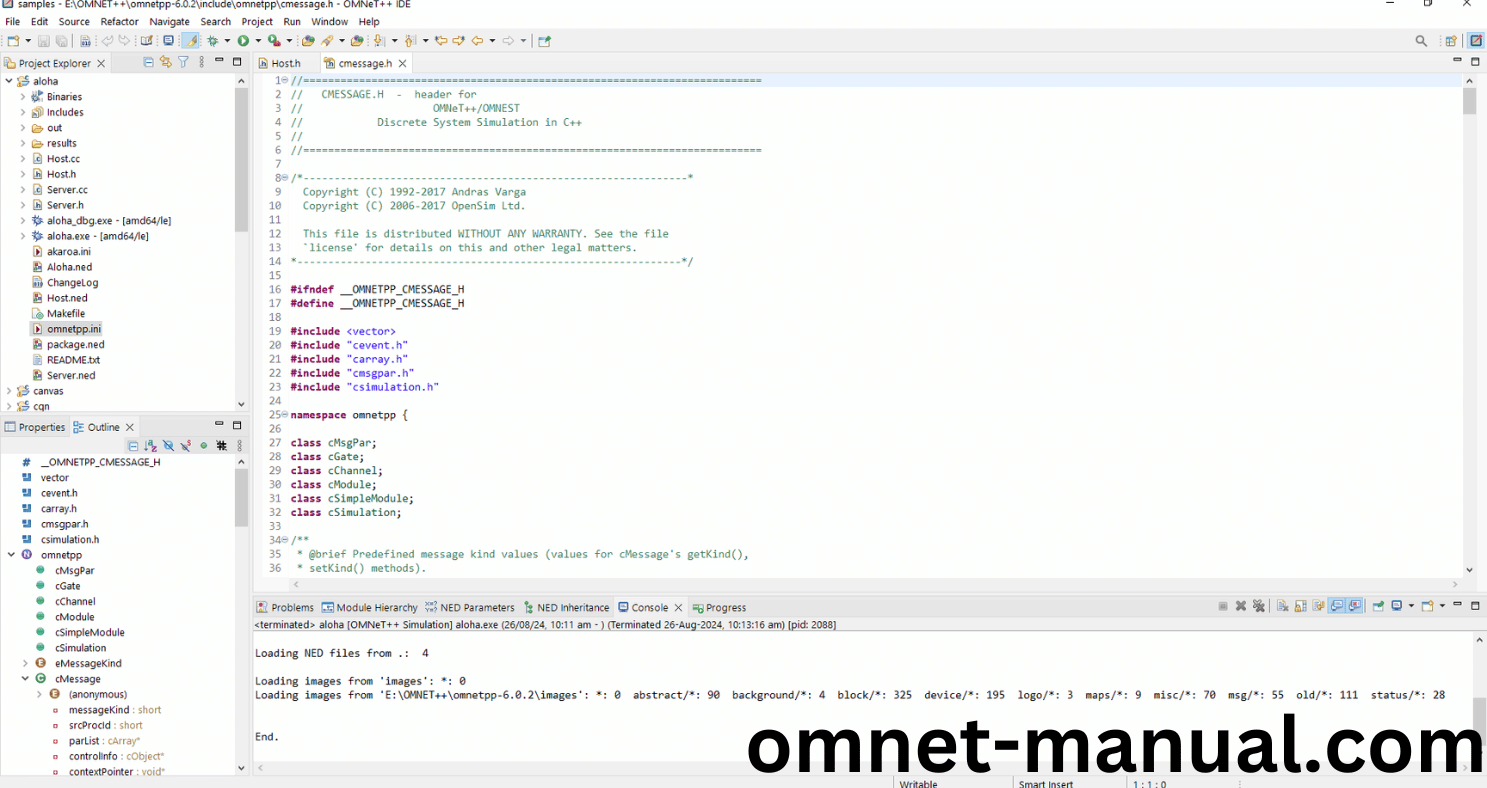
Task: Close the cmessage.h editor tab
Action: 402,63
